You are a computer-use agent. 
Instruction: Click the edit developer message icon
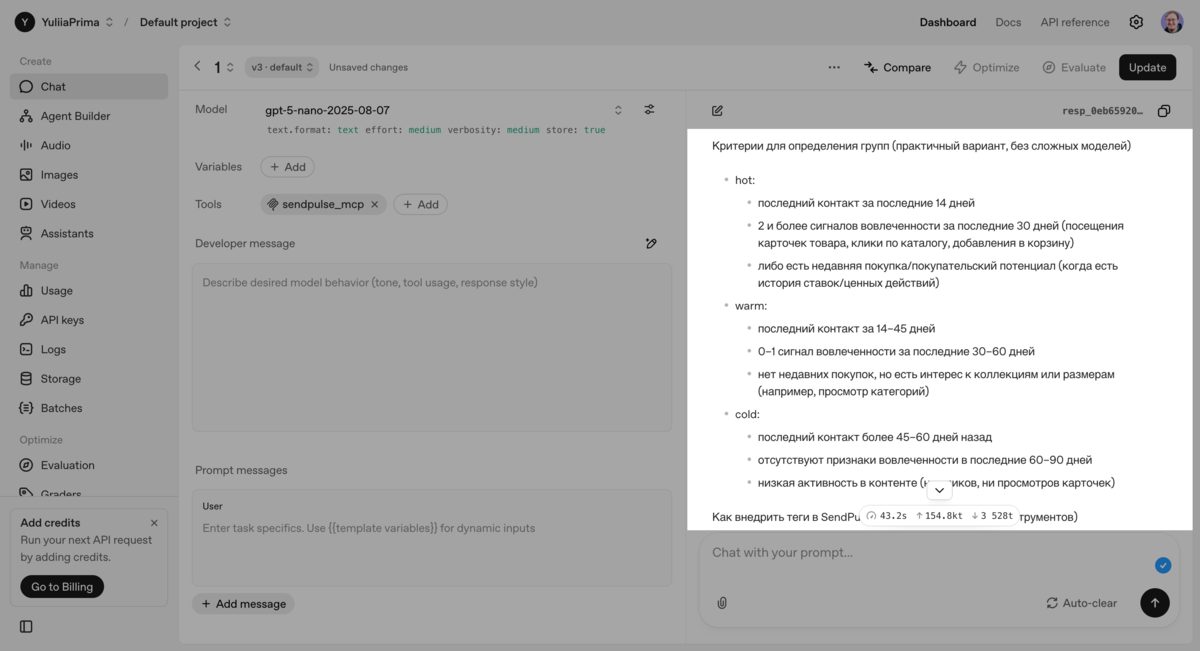click(x=651, y=243)
